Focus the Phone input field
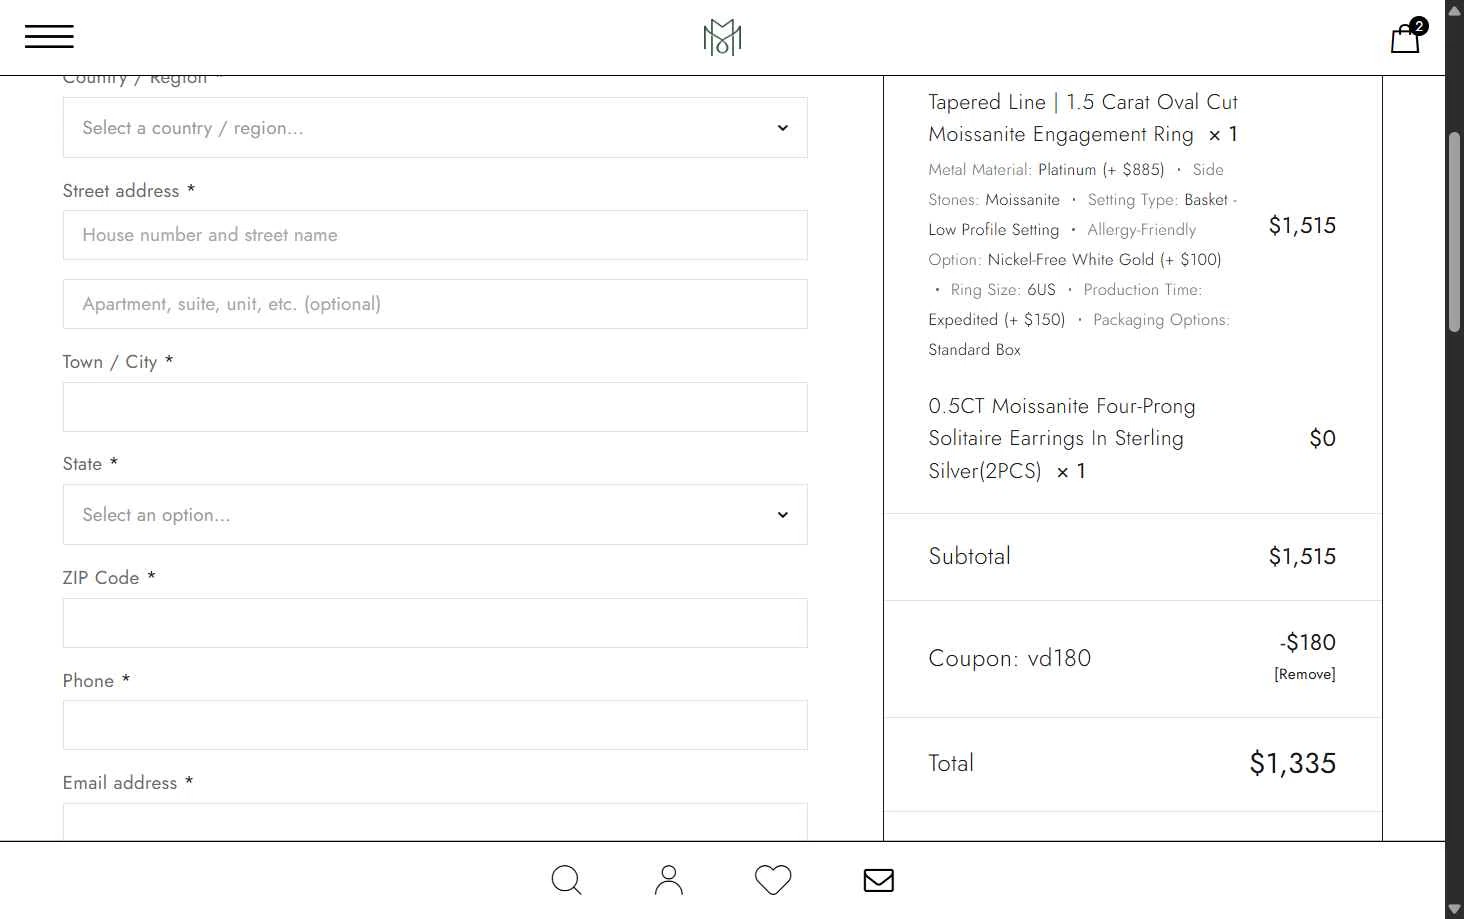Viewport: 1464px width, 919px height. click(x=435, y=725)
